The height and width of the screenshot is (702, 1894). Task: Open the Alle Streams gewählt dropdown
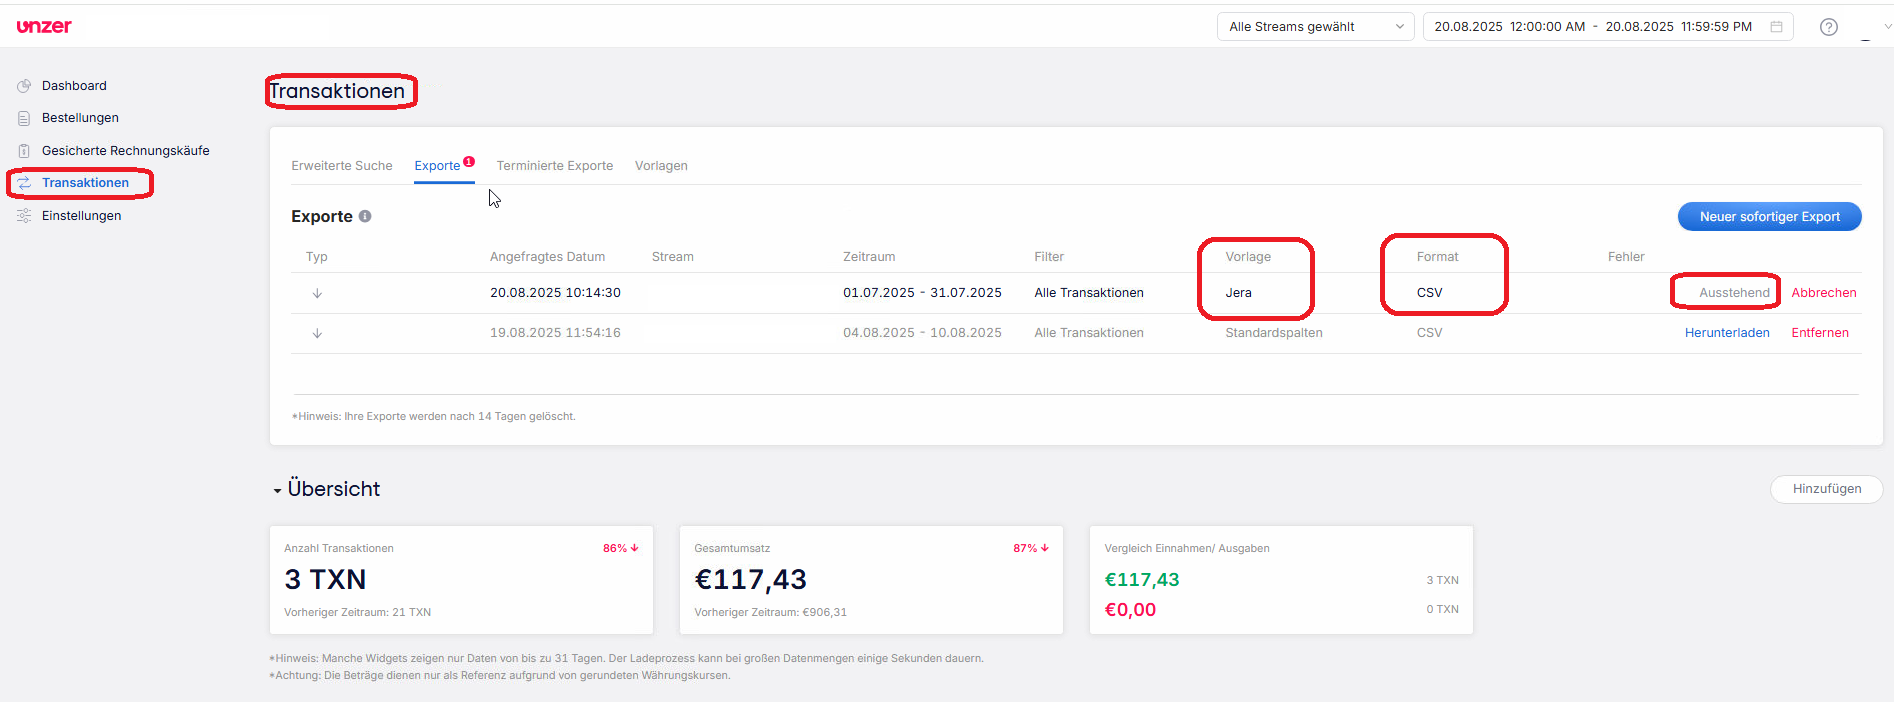pyautogui.click(x=1314, y=27)
